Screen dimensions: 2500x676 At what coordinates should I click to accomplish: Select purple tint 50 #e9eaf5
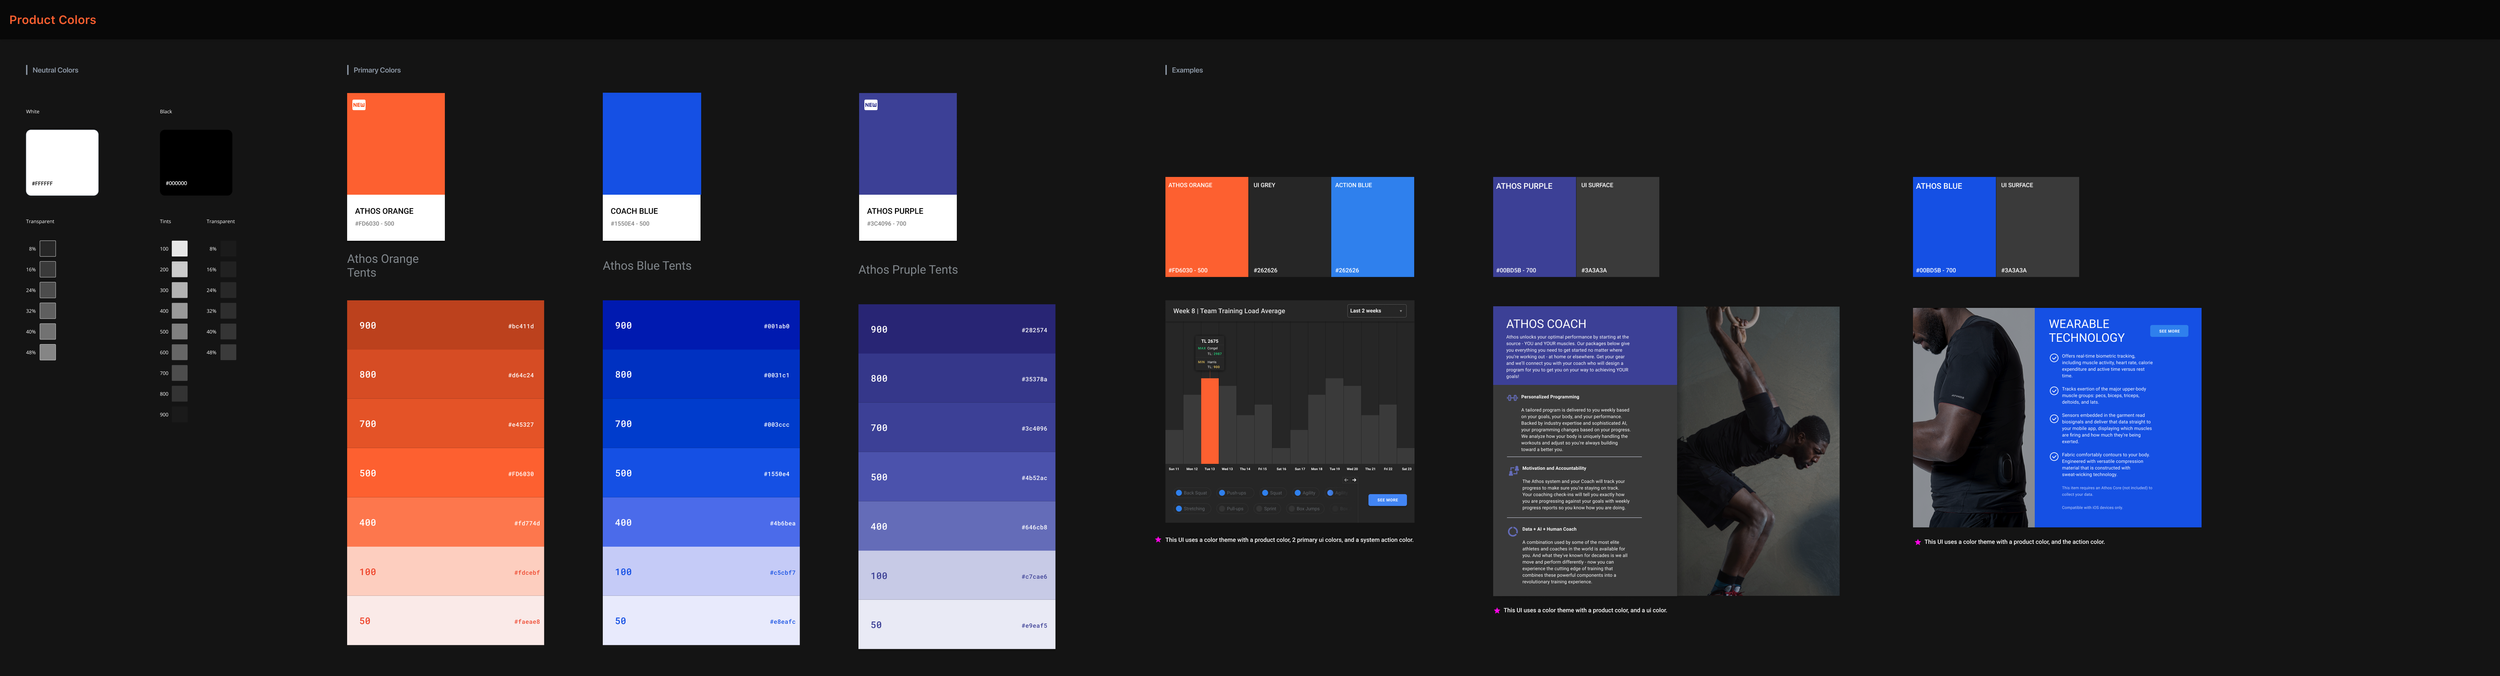(957, 625)
